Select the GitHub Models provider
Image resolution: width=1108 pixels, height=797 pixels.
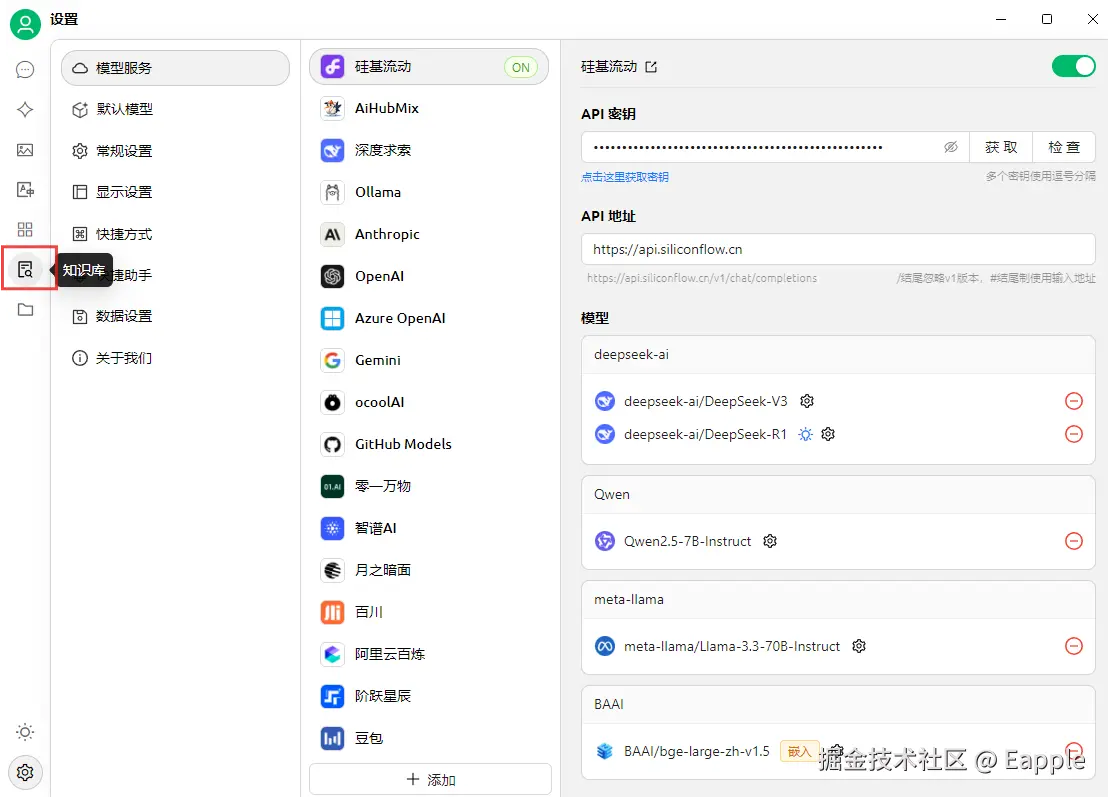(x=429, y=444)
